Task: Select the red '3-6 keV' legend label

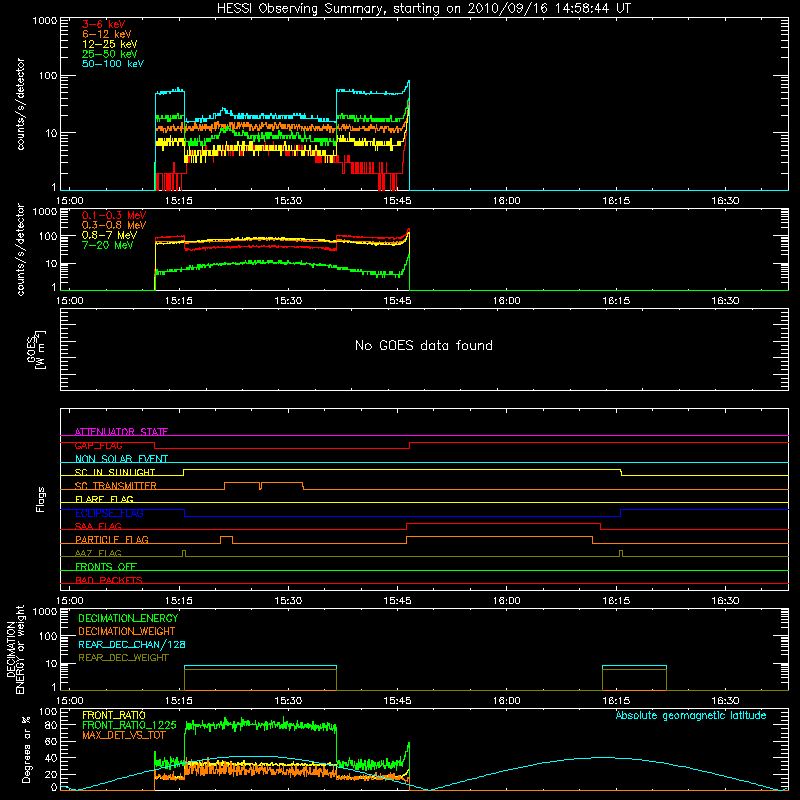Action: click(x=103, y=24)
